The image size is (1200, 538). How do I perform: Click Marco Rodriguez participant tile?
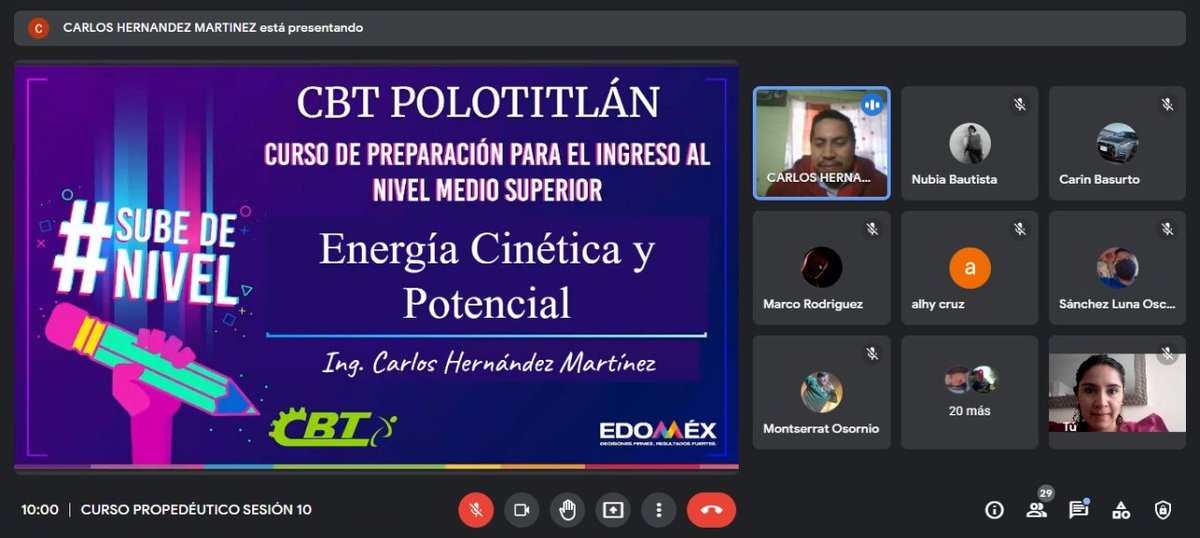tap(821, 268)
